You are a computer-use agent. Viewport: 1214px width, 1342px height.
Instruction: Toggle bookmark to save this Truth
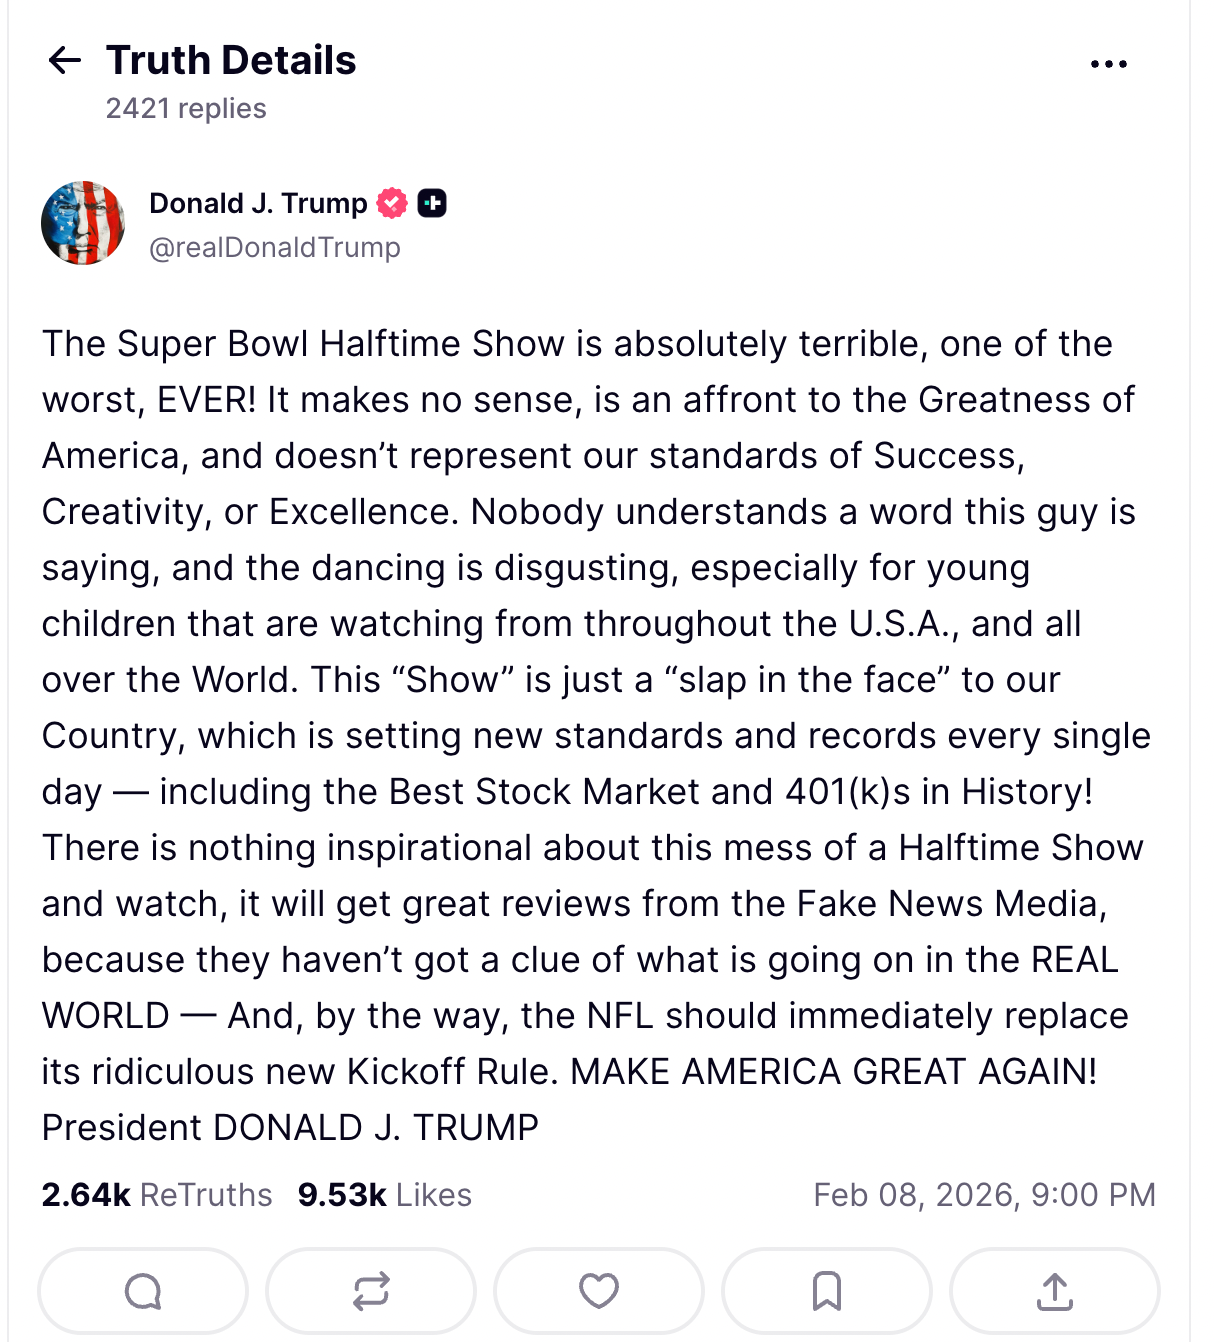pyautogui.click(x=825, y=1291)
